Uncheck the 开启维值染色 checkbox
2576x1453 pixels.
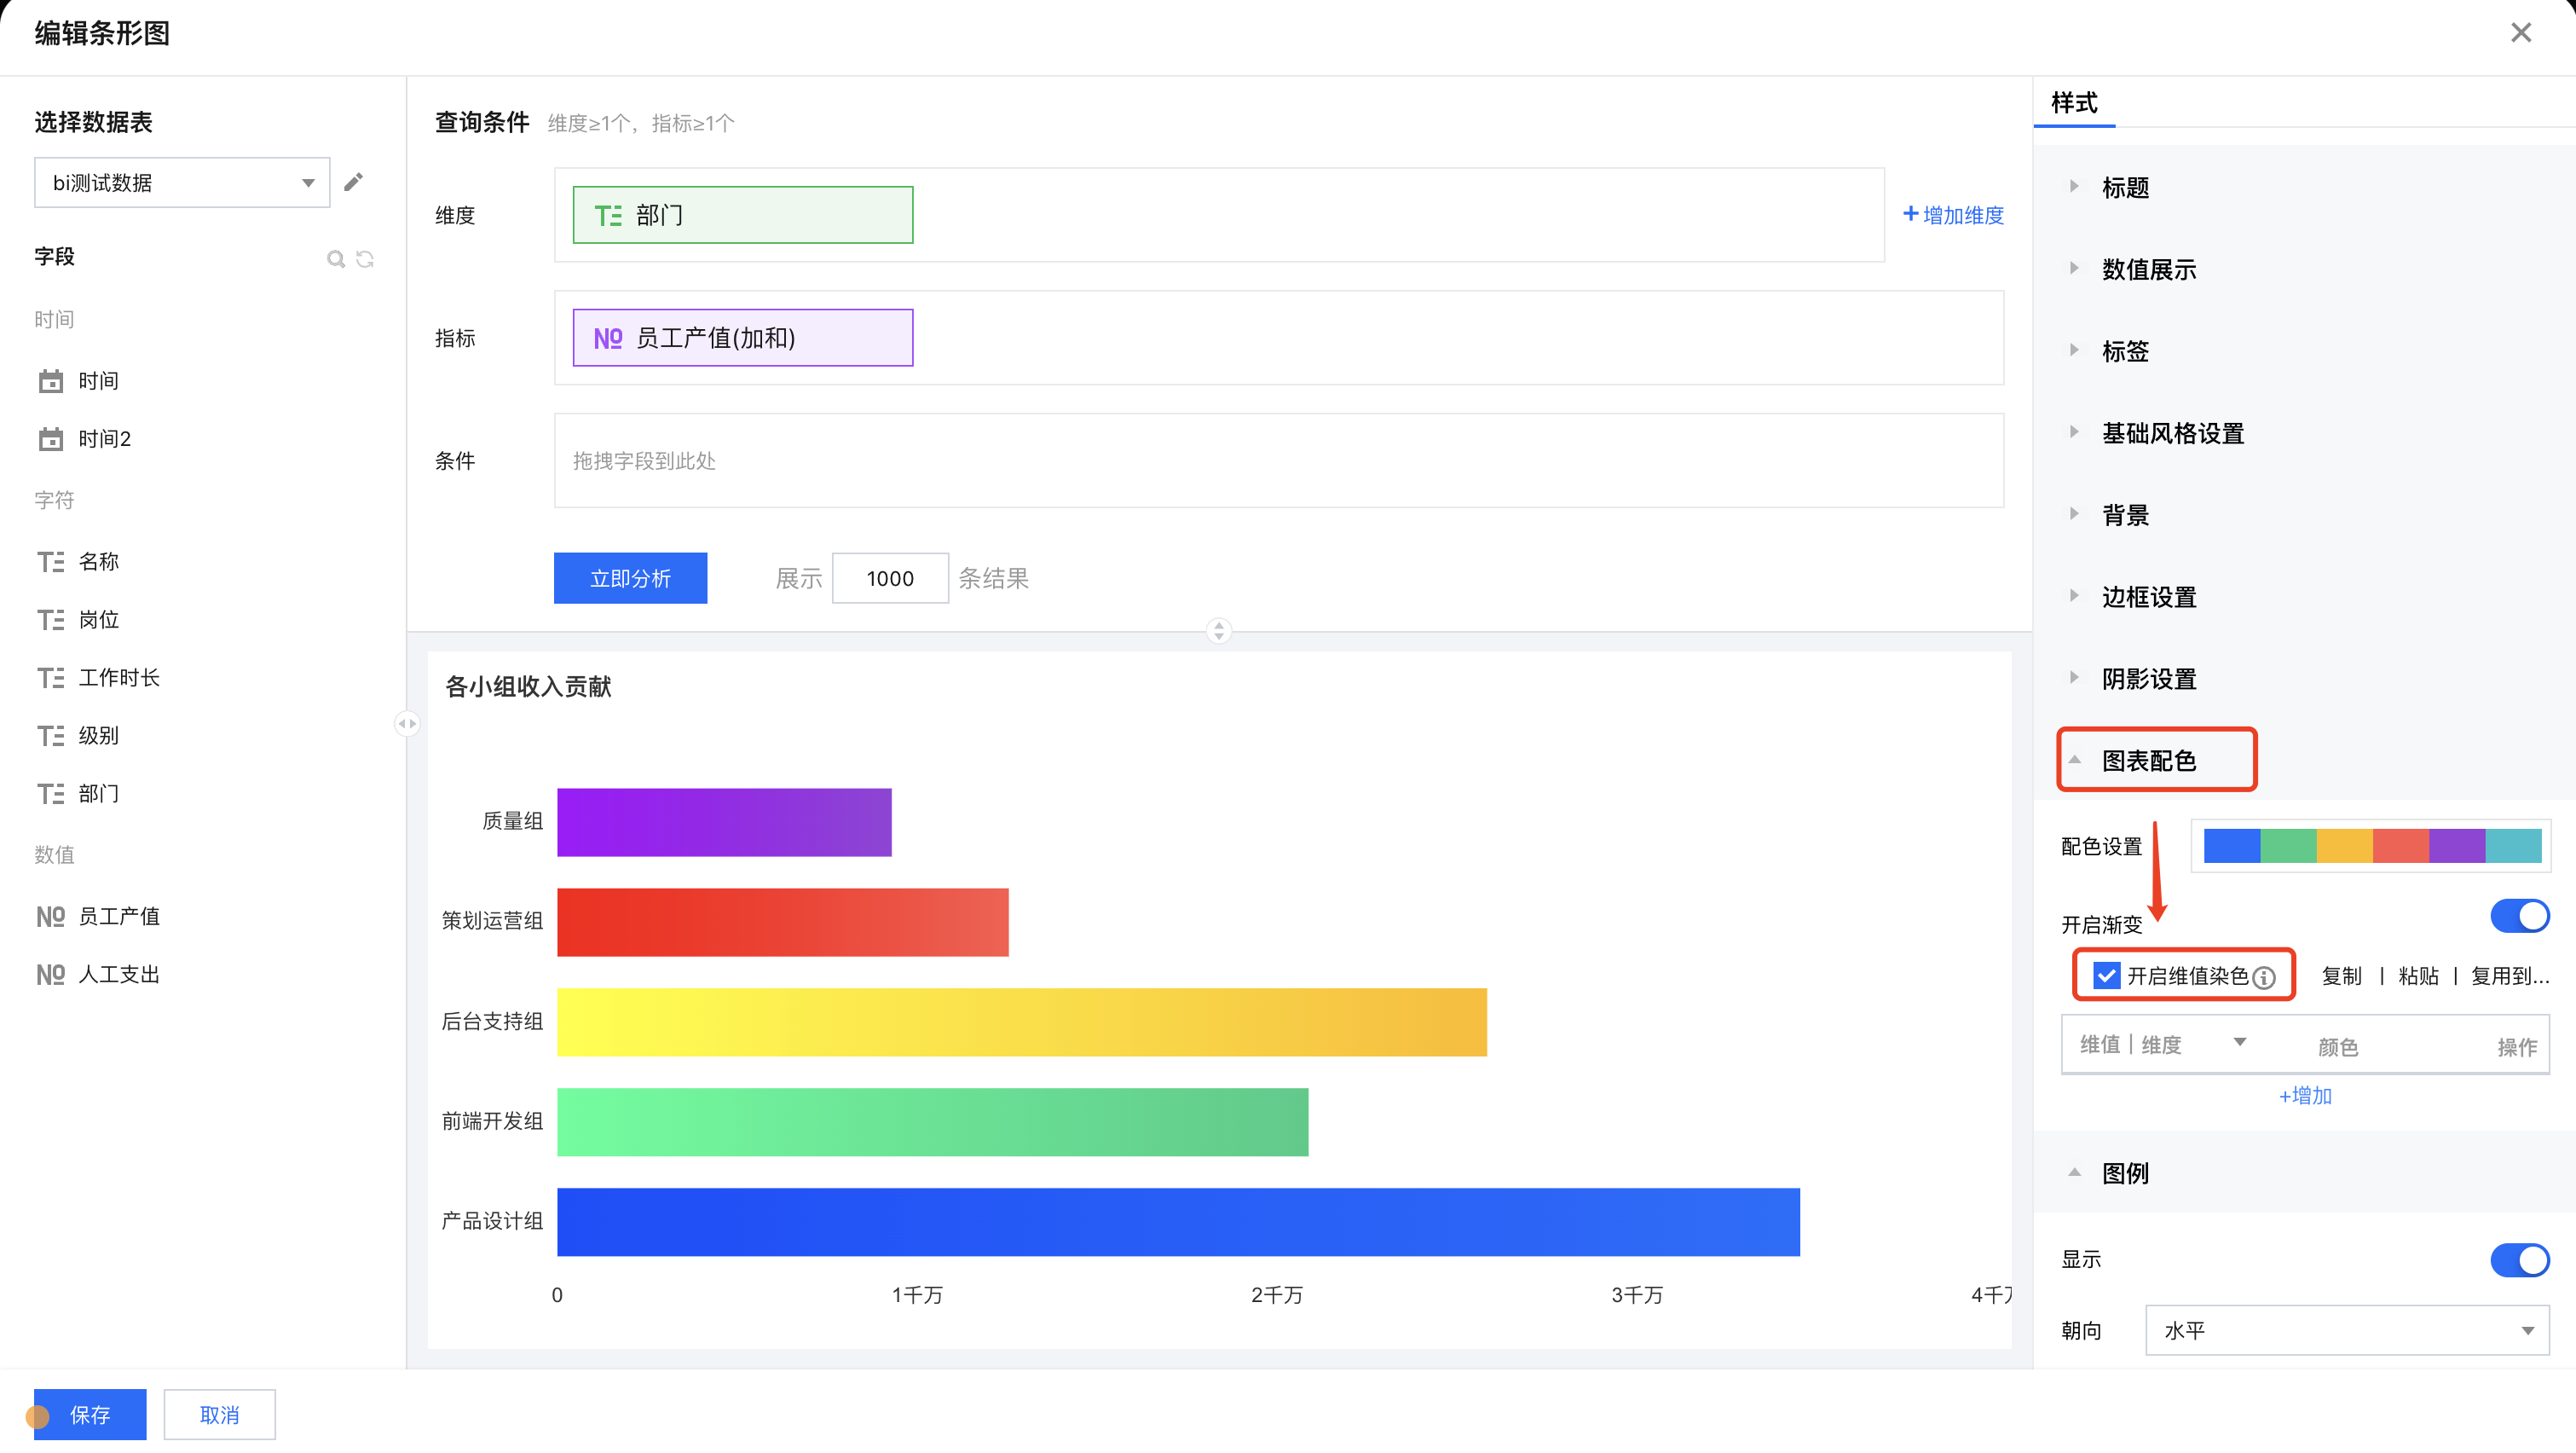(2106, 975)
